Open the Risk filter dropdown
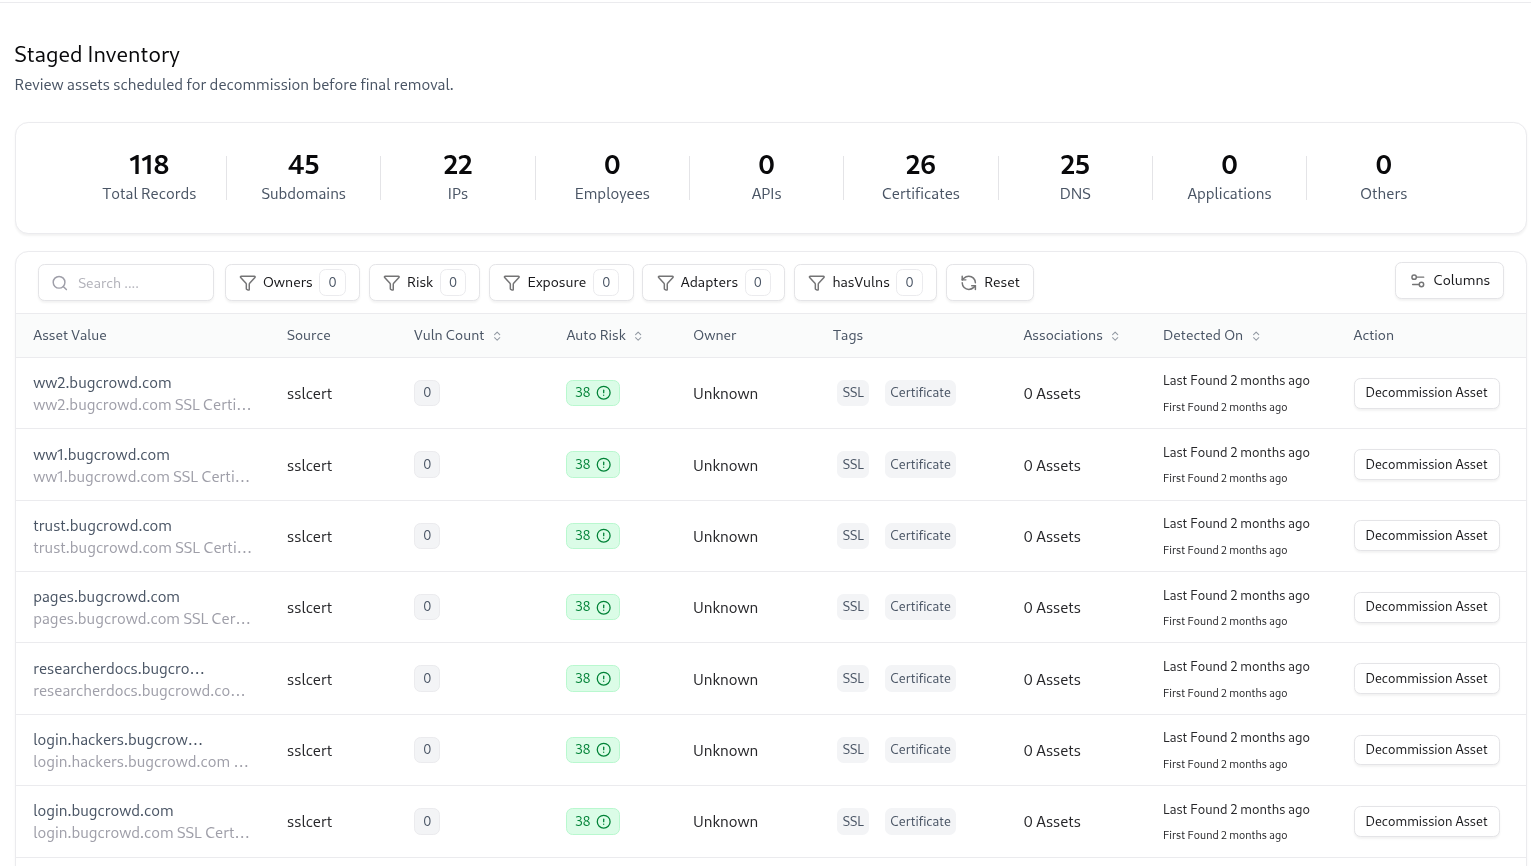This screenshot has width=1531, height=866. point(424,283)
